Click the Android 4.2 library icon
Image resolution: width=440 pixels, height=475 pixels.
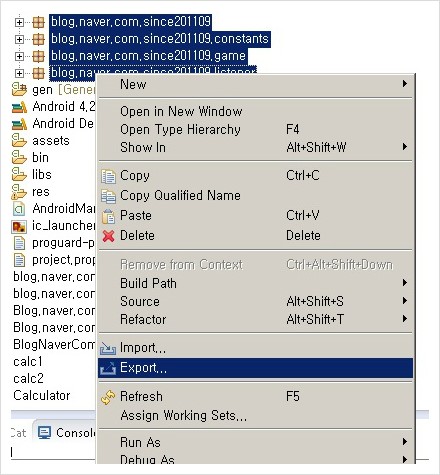(19, 107)
